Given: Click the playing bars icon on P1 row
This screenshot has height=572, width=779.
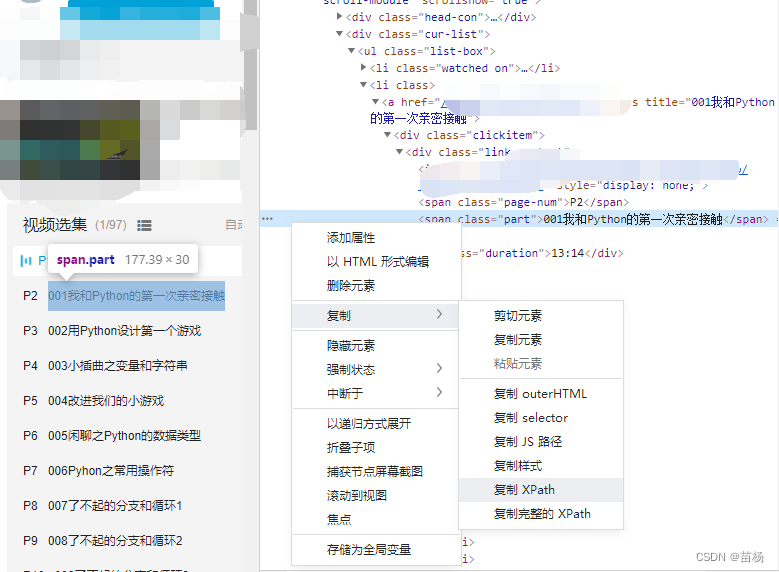Looking at the screenshot, I should 26,260.
